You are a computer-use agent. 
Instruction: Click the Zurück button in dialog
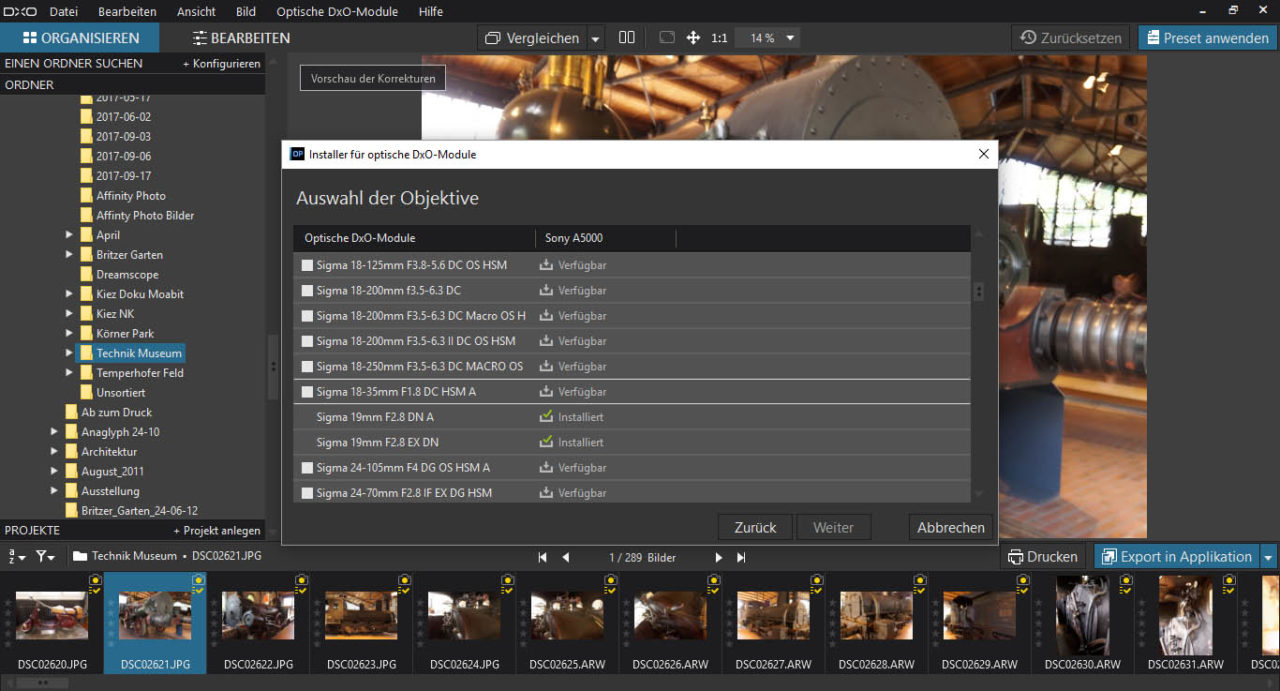755,527
